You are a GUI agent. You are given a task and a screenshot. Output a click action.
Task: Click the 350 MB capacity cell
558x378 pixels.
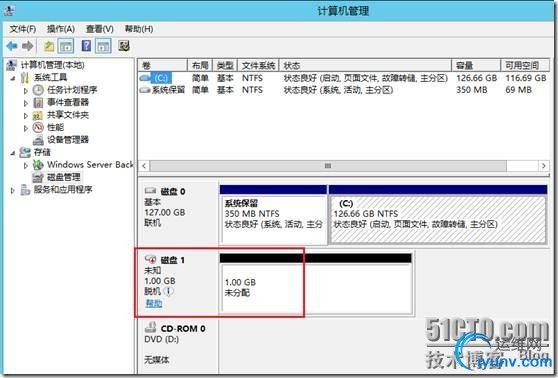pyautogui.click(x=472, y=90)
